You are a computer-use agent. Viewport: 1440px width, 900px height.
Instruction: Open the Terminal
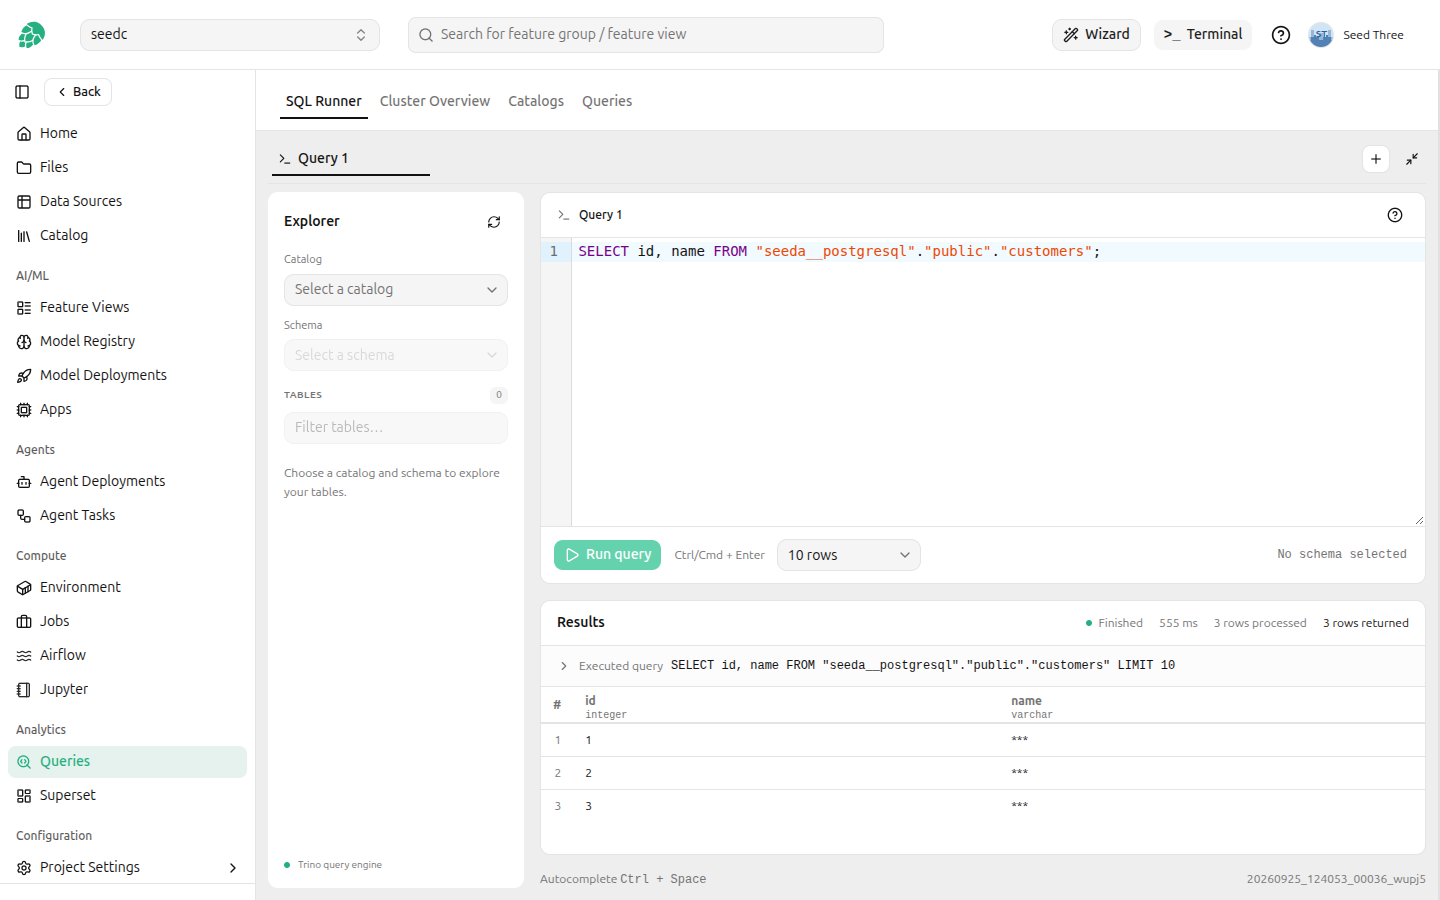[x=1203, y=35]
